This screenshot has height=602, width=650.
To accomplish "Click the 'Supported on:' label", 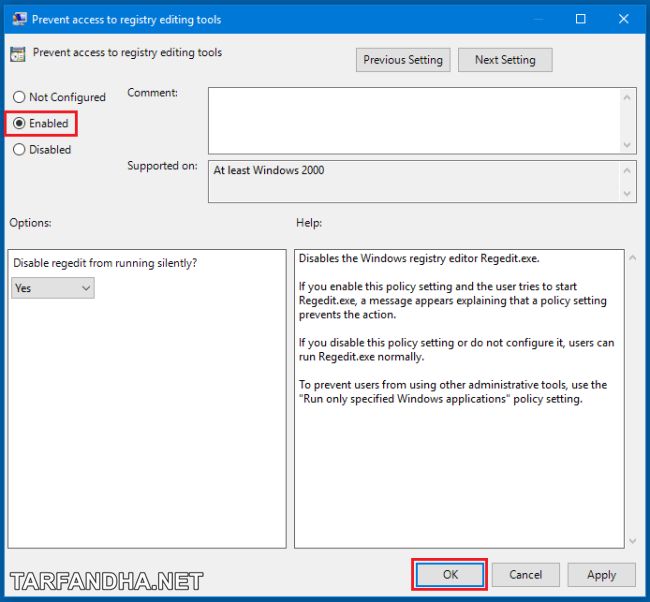I will pyautogui.click(x=162, y=166).
